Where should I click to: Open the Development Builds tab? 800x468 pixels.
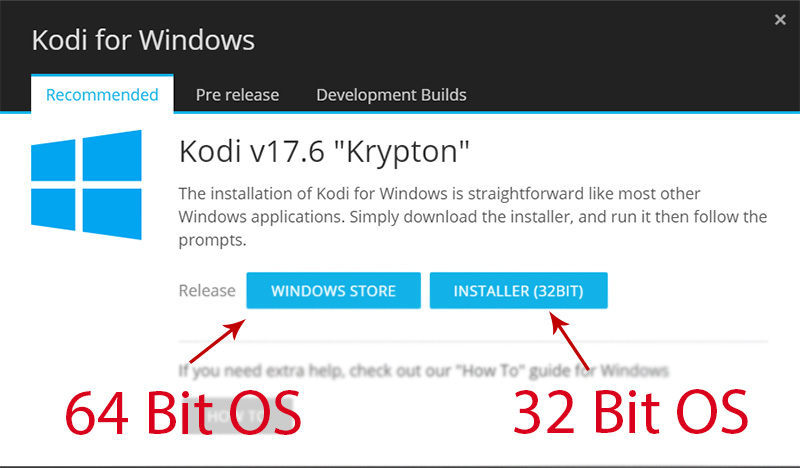tap(391, 94)
